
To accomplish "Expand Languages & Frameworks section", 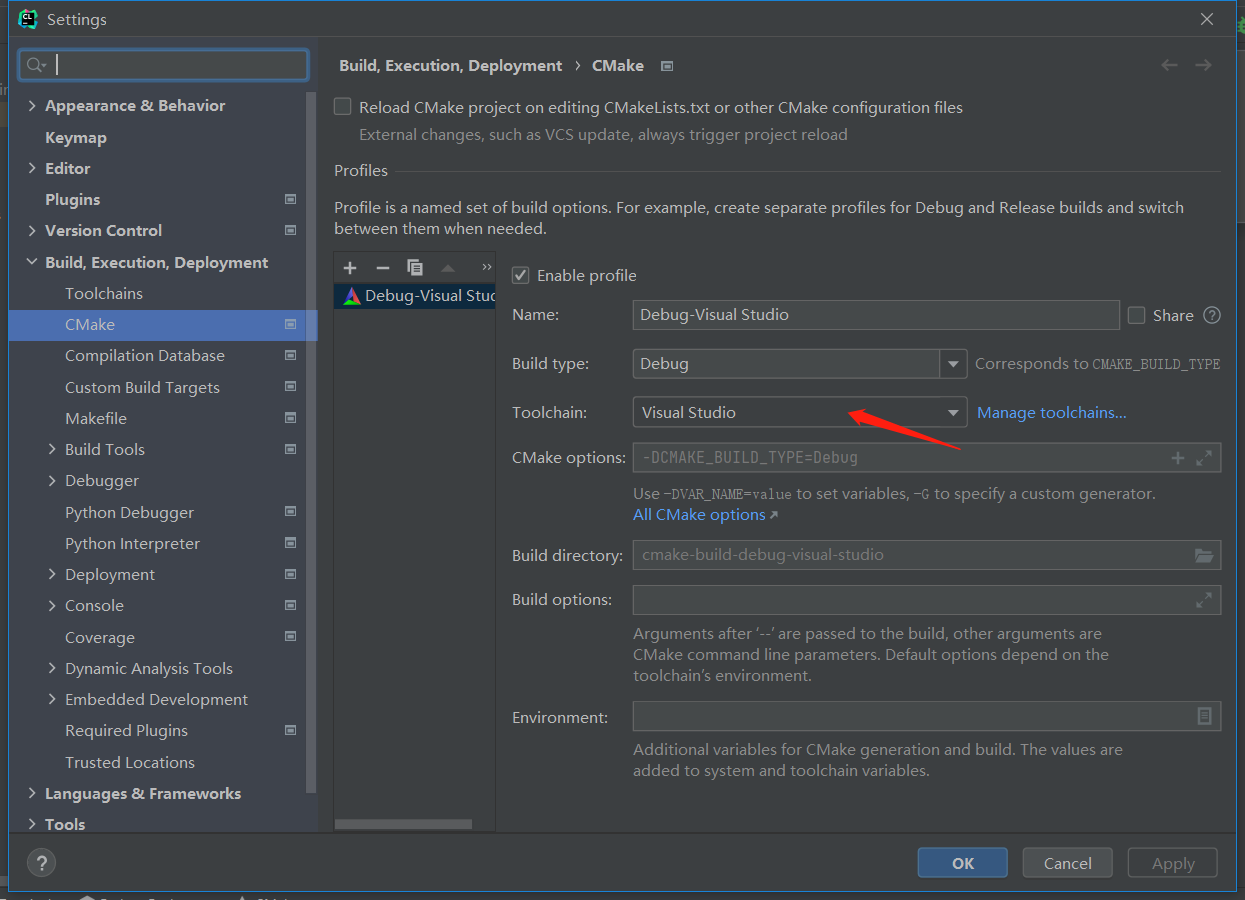I will click(32, 793).
